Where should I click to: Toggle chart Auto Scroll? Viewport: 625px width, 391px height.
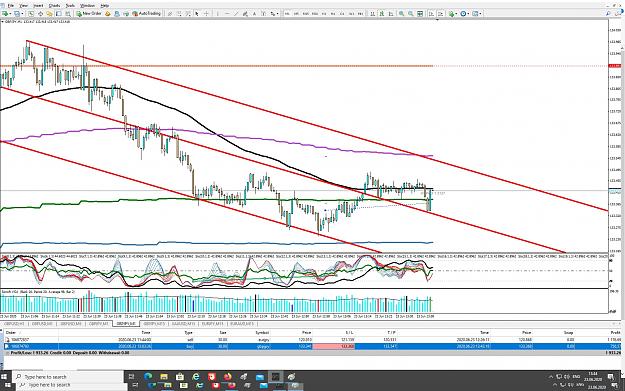click(431, 14)
